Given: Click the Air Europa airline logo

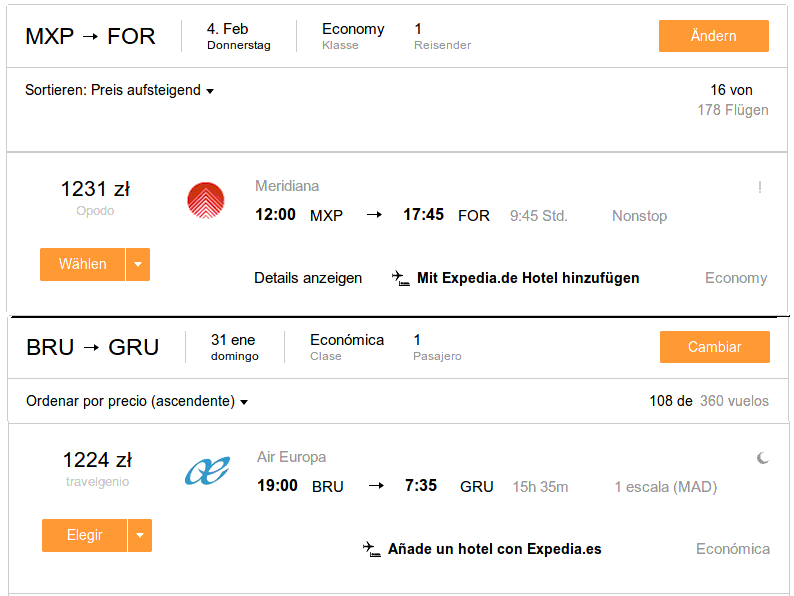Looking at the screenshot, I should point(207,470).
